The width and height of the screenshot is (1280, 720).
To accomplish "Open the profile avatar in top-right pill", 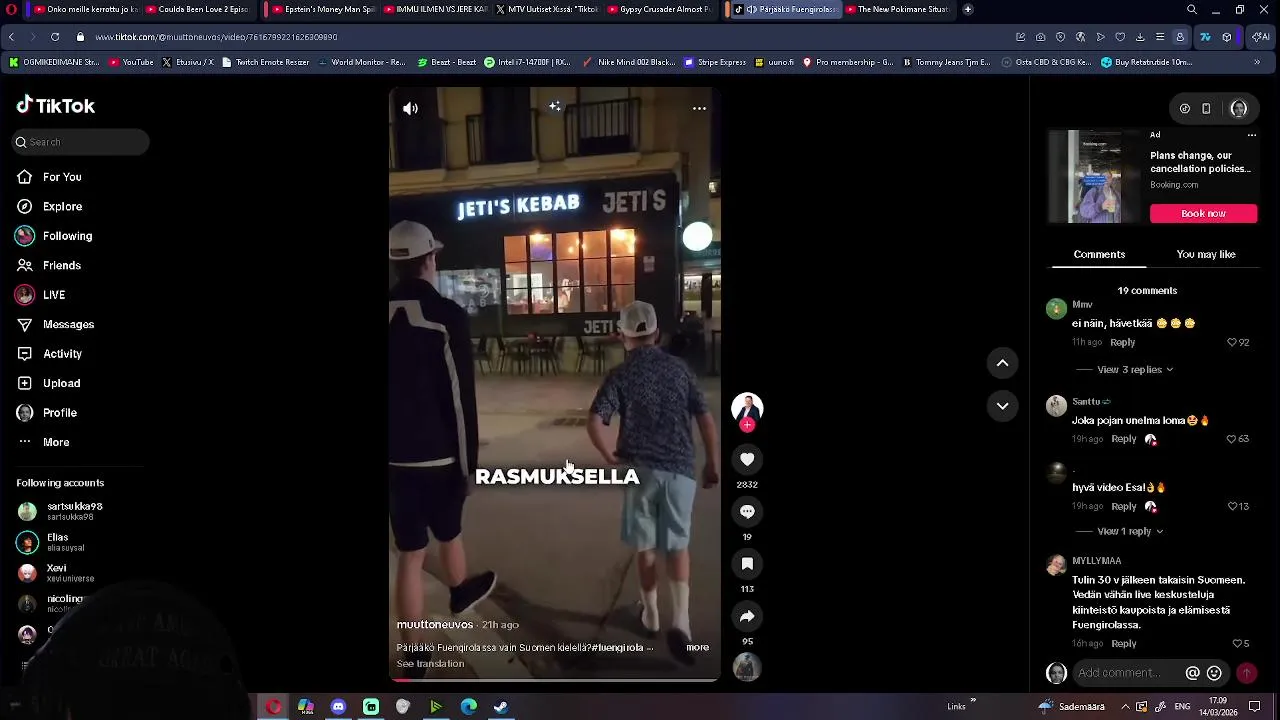I will click(x=1239, y=109).
